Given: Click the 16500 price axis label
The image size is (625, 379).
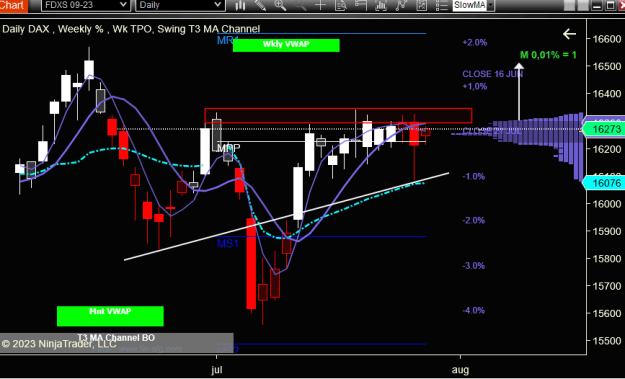Looking at the screenshot, I should click(607, 66).
